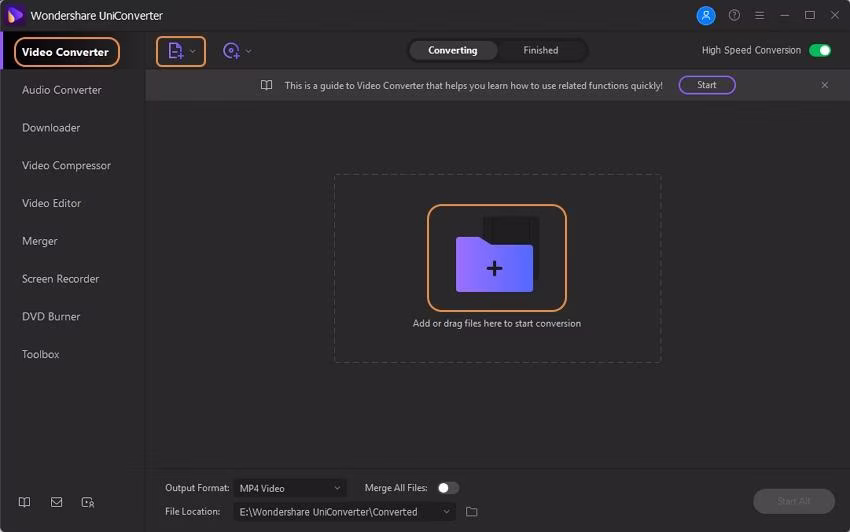Click the Wondershare UniConverter logo
This screenshot has width=850, height=532.
coord(15,15)
